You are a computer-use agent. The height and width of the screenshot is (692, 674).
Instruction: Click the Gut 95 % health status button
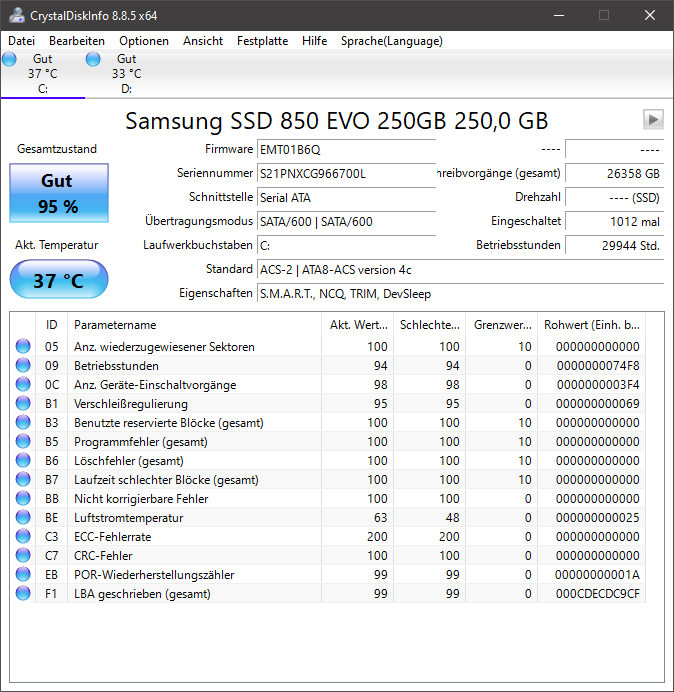[x=59, y=193]
